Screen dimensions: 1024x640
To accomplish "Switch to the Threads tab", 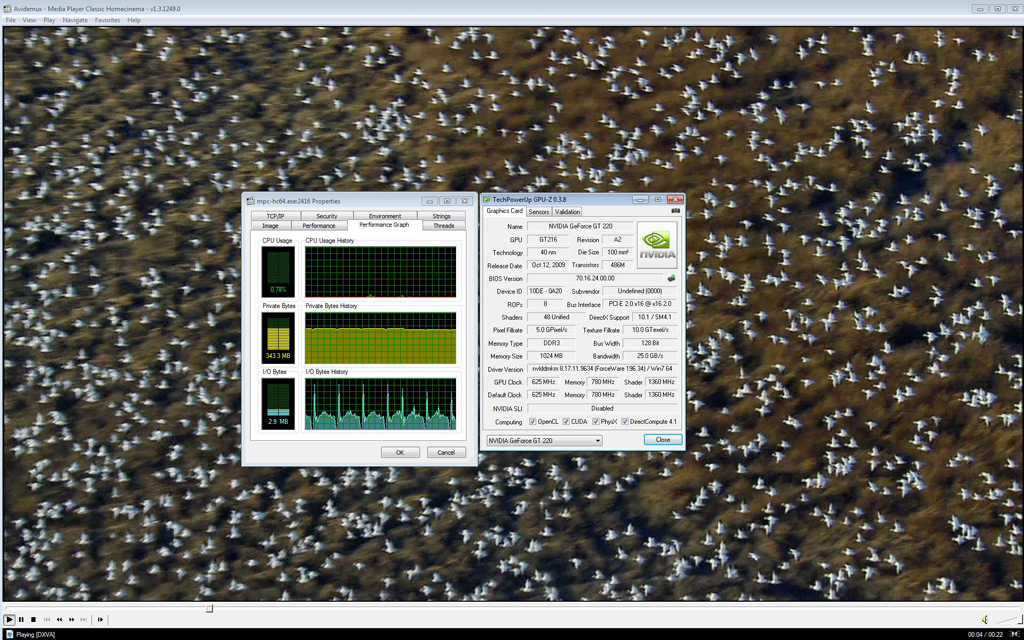I will click(x=444, y=226).
